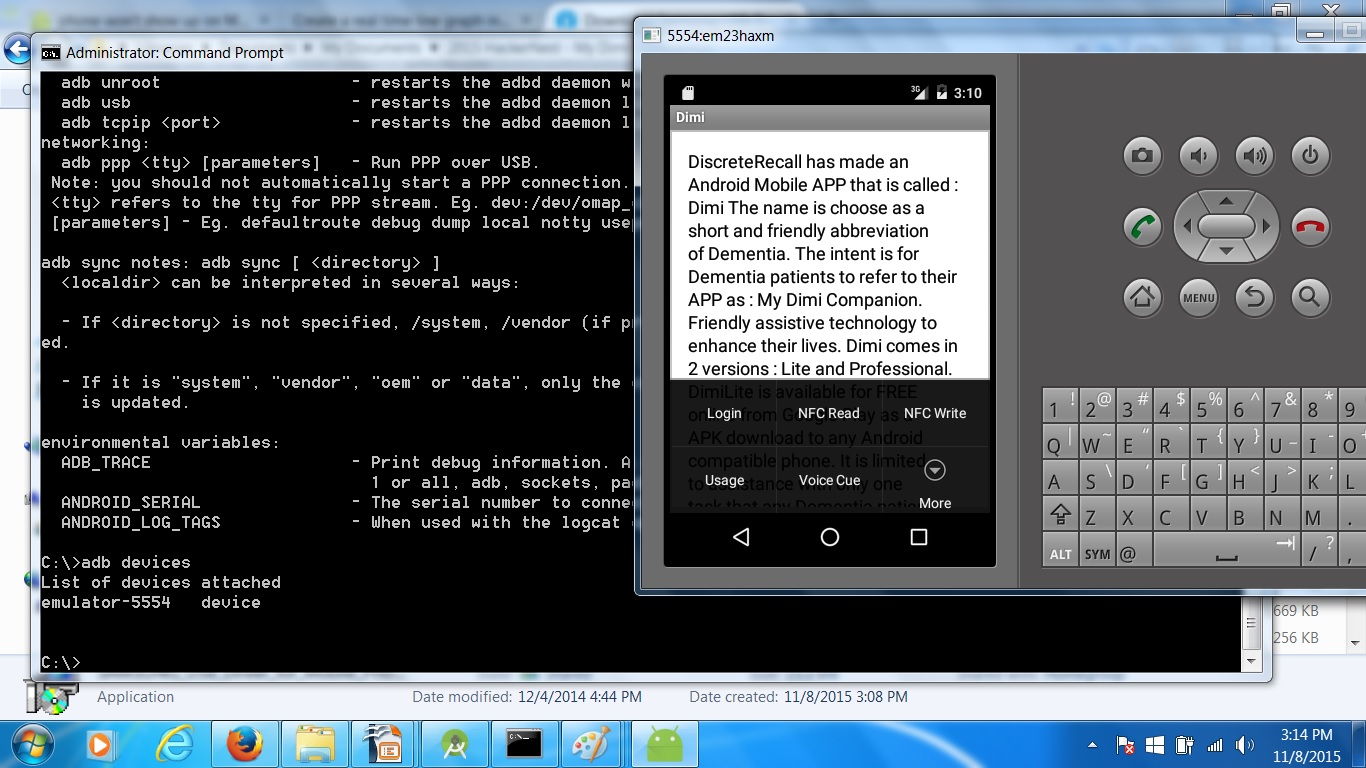The height and width of the screenshot is (768, 1366).
Task: Click the emulator search magnifier button
Action: [x=1309, y=297]
